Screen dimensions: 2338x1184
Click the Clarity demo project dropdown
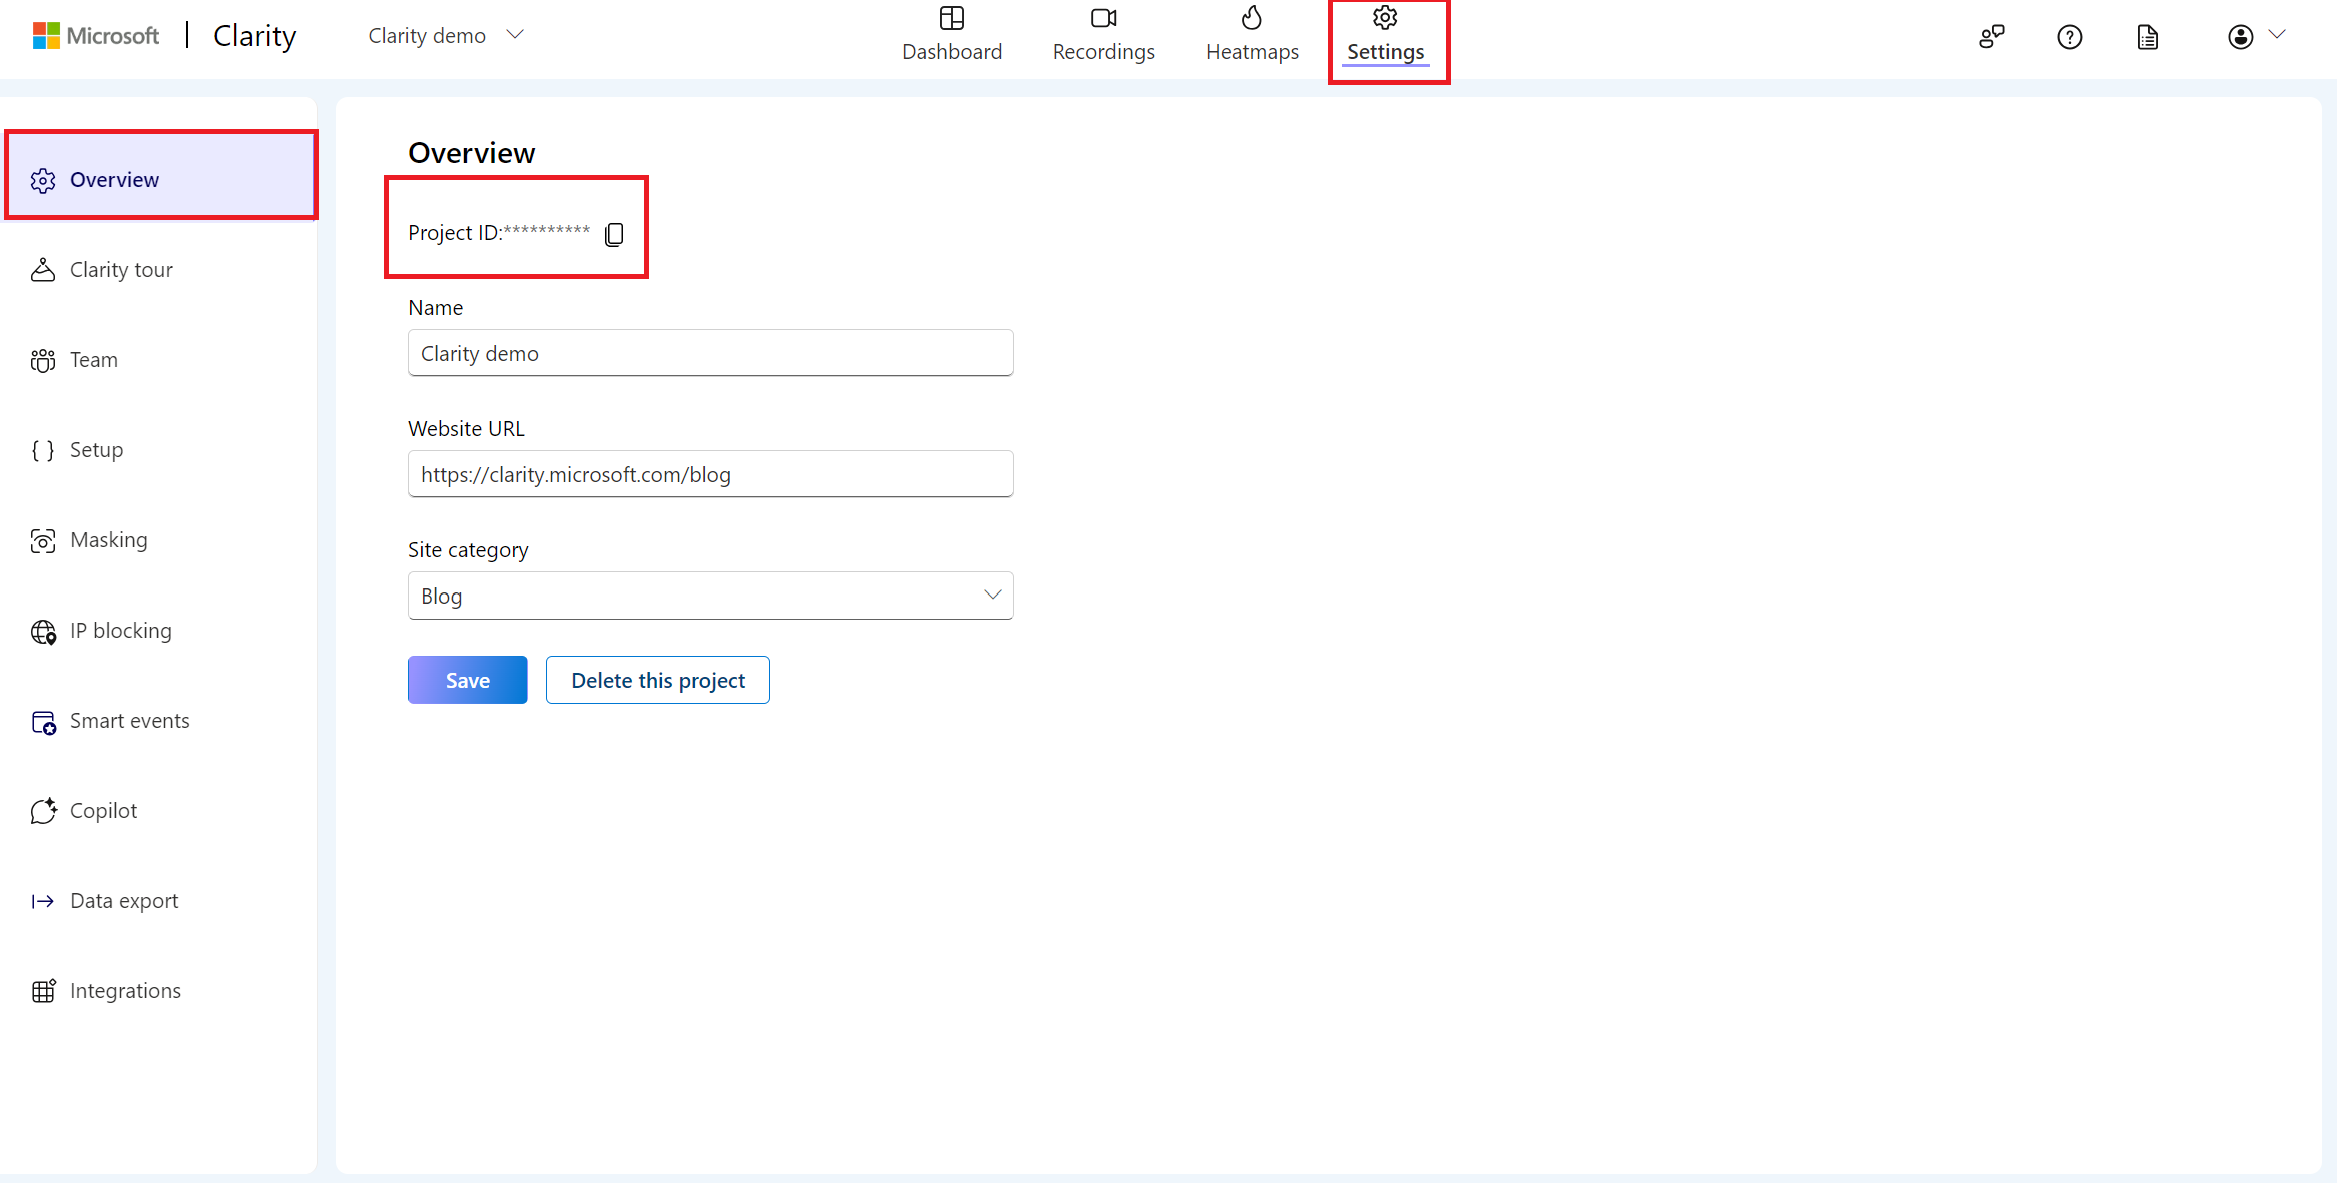pos(444,33)
